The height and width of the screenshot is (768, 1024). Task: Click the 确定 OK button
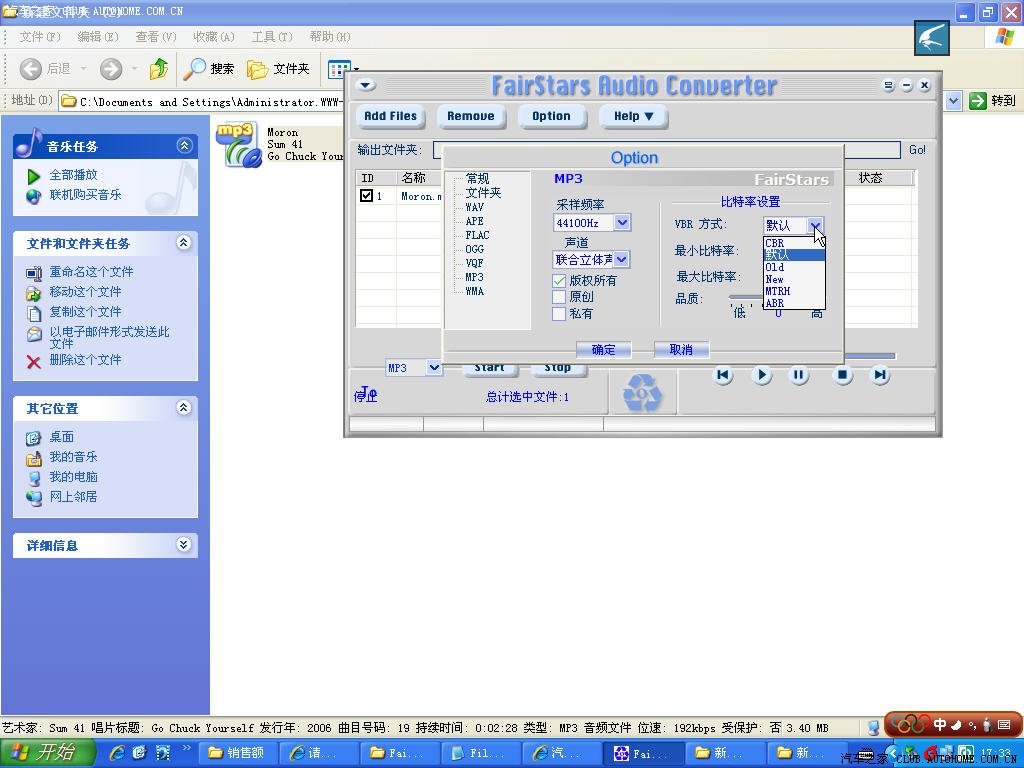click(603, 350)
